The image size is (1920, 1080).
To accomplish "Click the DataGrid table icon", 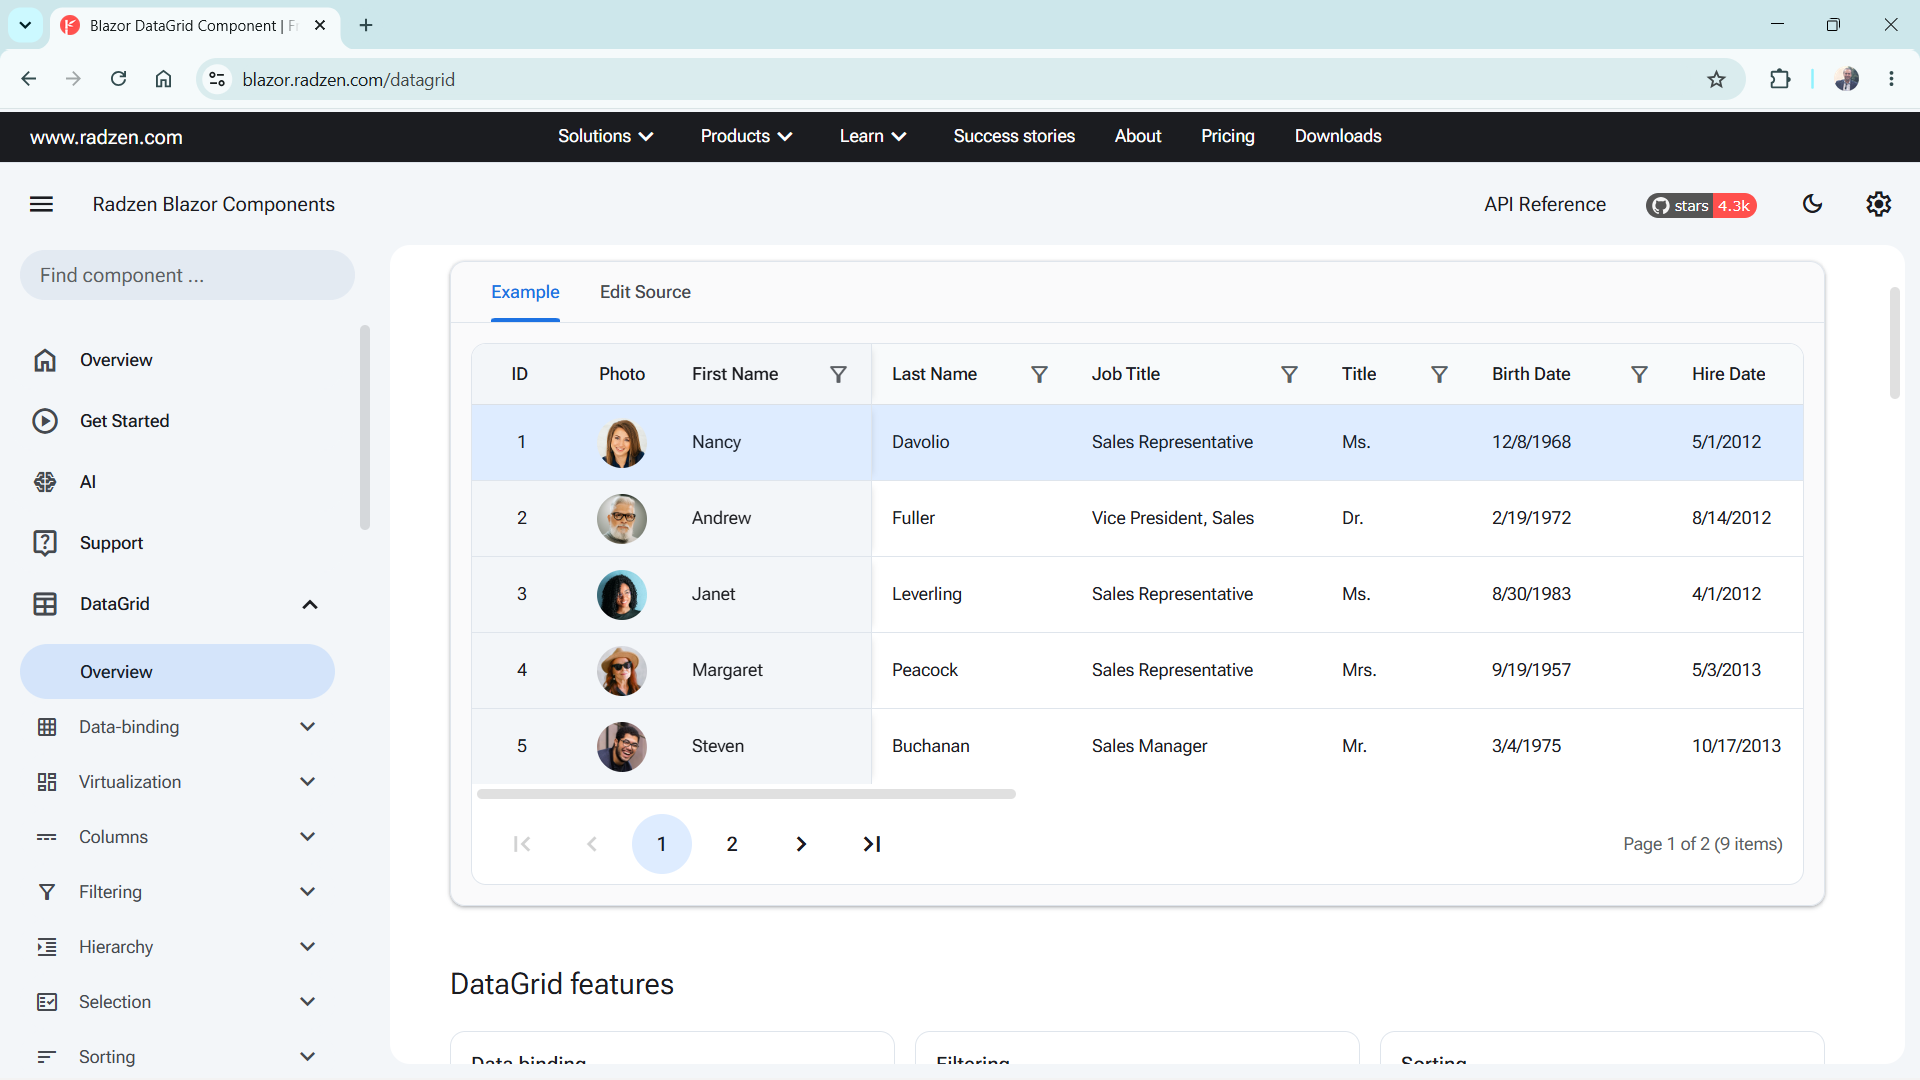I will 45,604.
